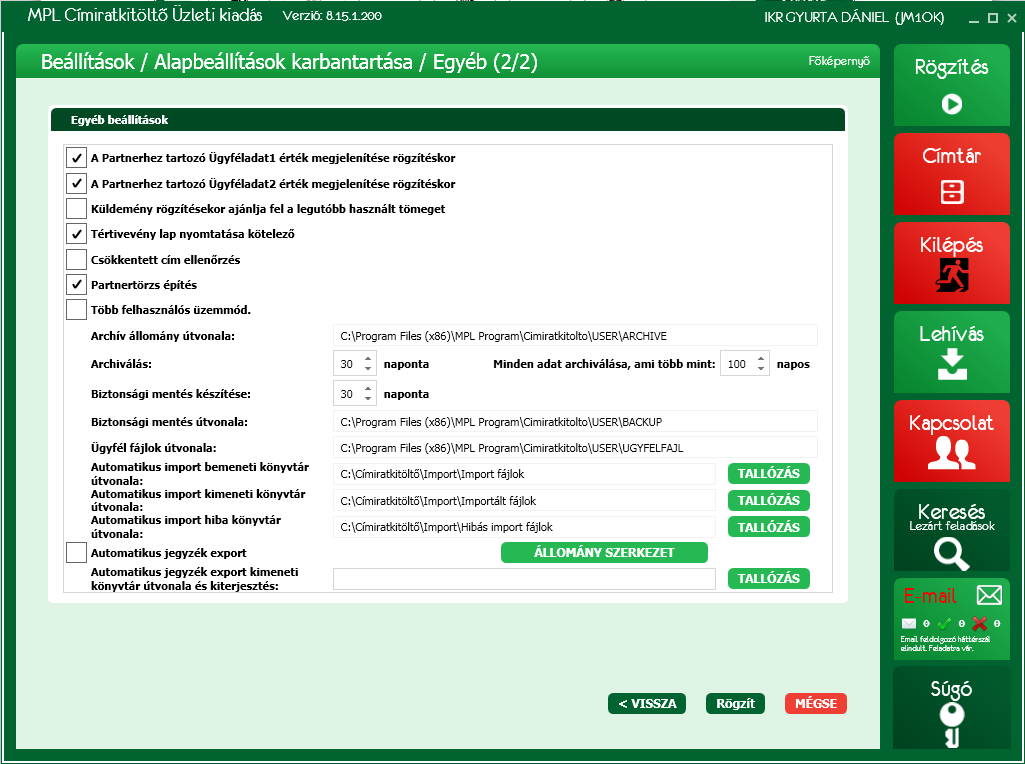Click user name IKR GYURTA DÁNIEL
The image size is (1025, 764).
point(826,18)
